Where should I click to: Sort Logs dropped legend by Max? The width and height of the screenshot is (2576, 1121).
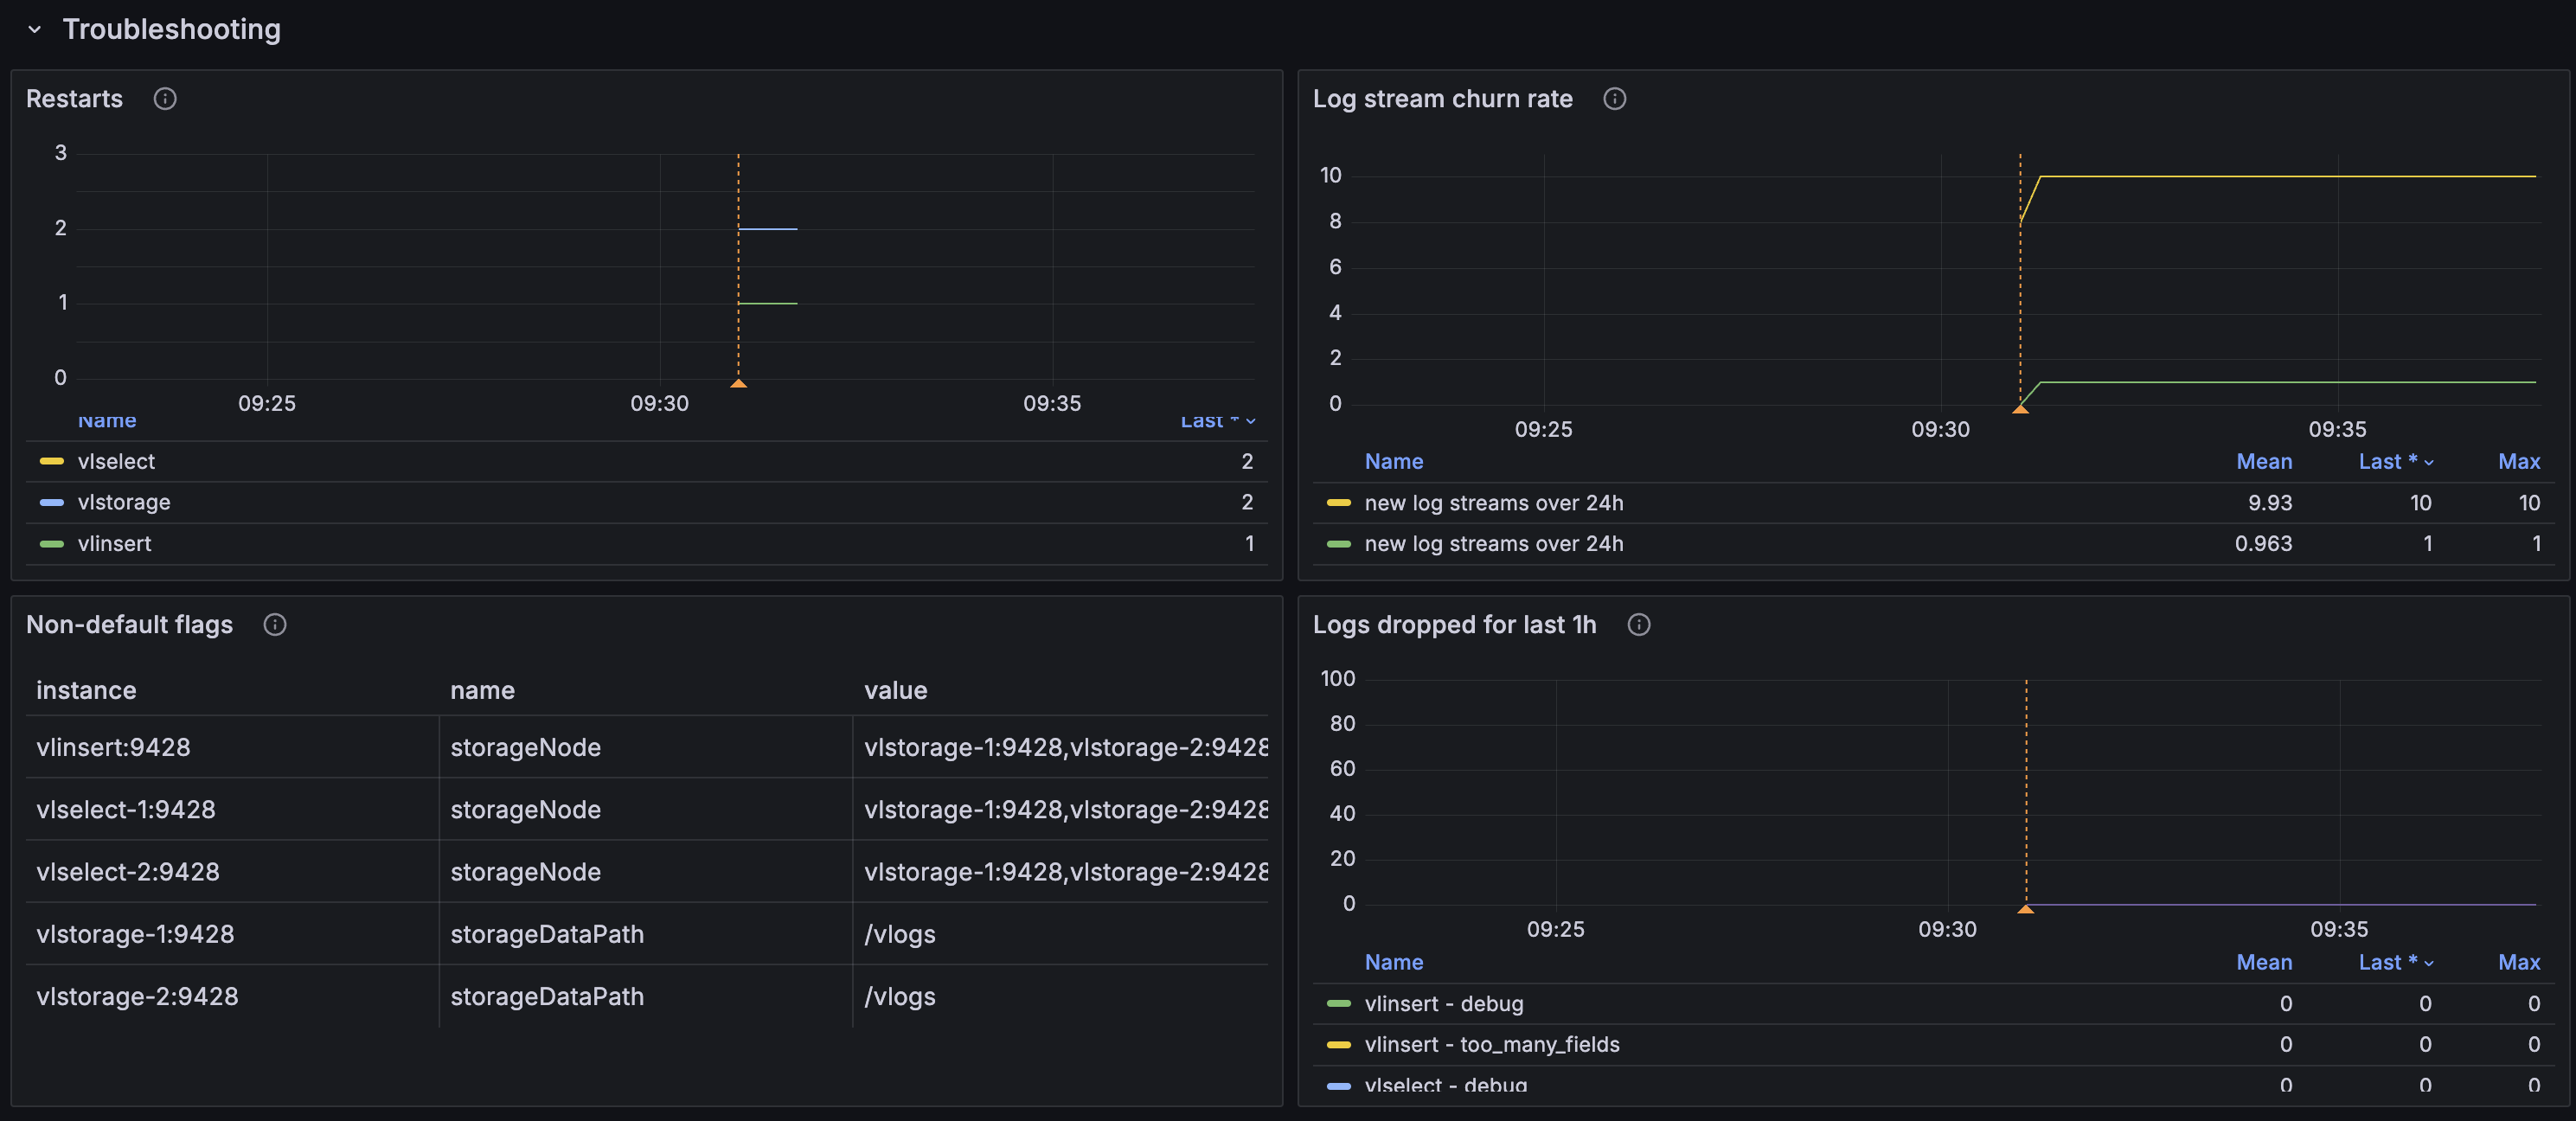click(x=2518, y=962)
